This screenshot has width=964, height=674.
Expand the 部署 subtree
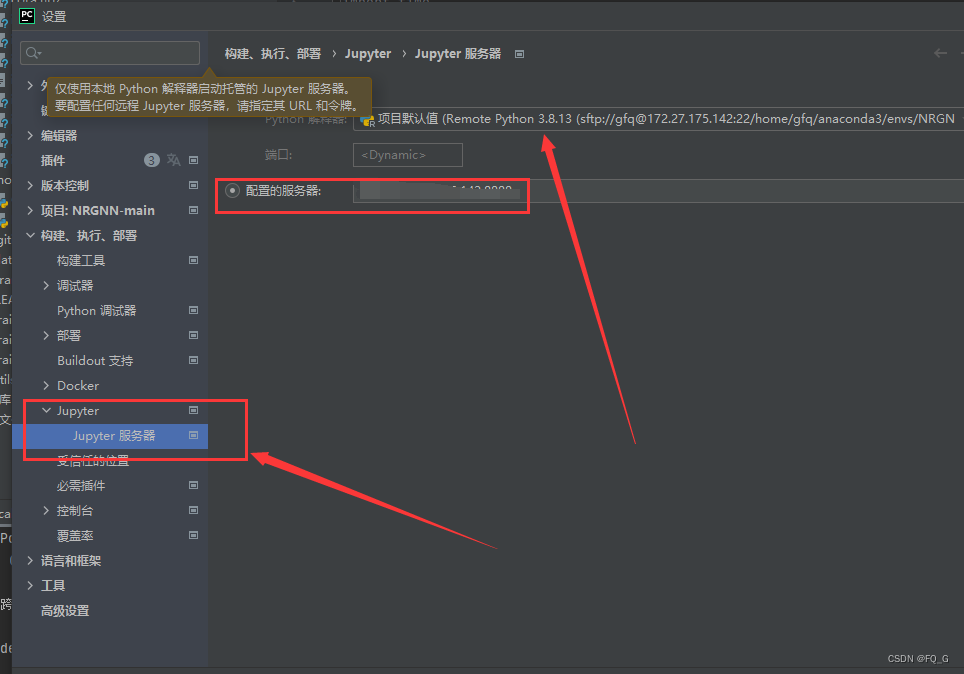point(46,335)
